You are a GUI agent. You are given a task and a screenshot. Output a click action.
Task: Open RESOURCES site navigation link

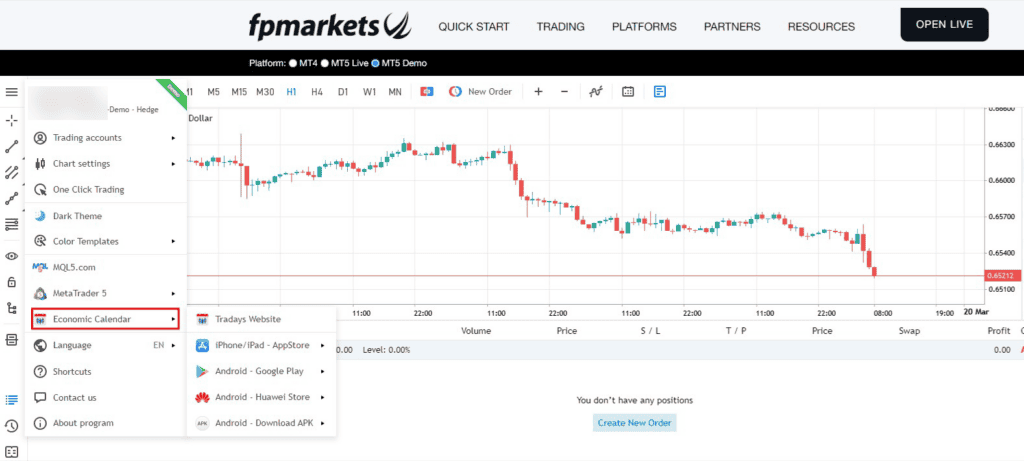coord(821,27)
